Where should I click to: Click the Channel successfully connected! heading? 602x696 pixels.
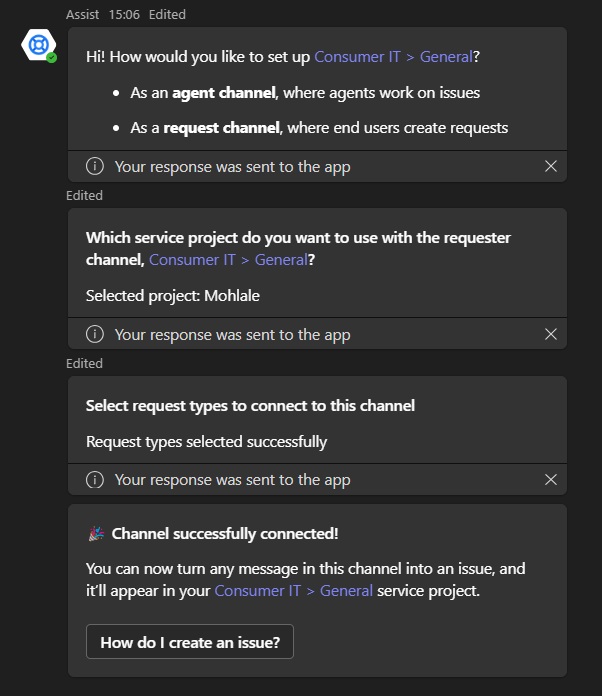pyautogui.click(x=225, y=534)
